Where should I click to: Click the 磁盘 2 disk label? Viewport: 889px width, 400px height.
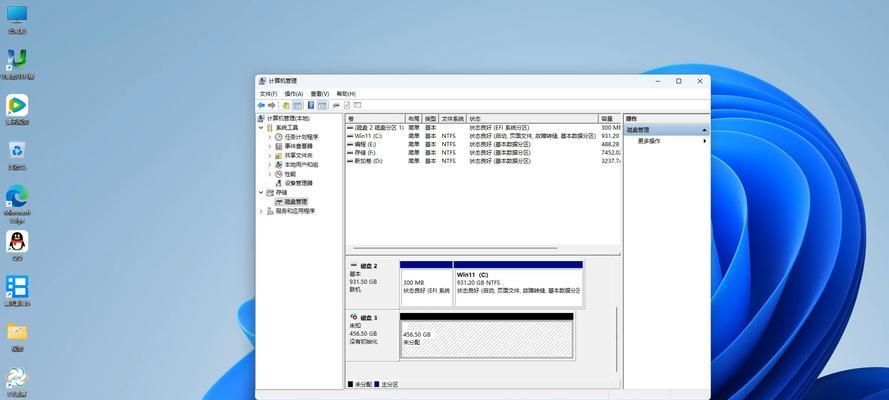[372, 283]
